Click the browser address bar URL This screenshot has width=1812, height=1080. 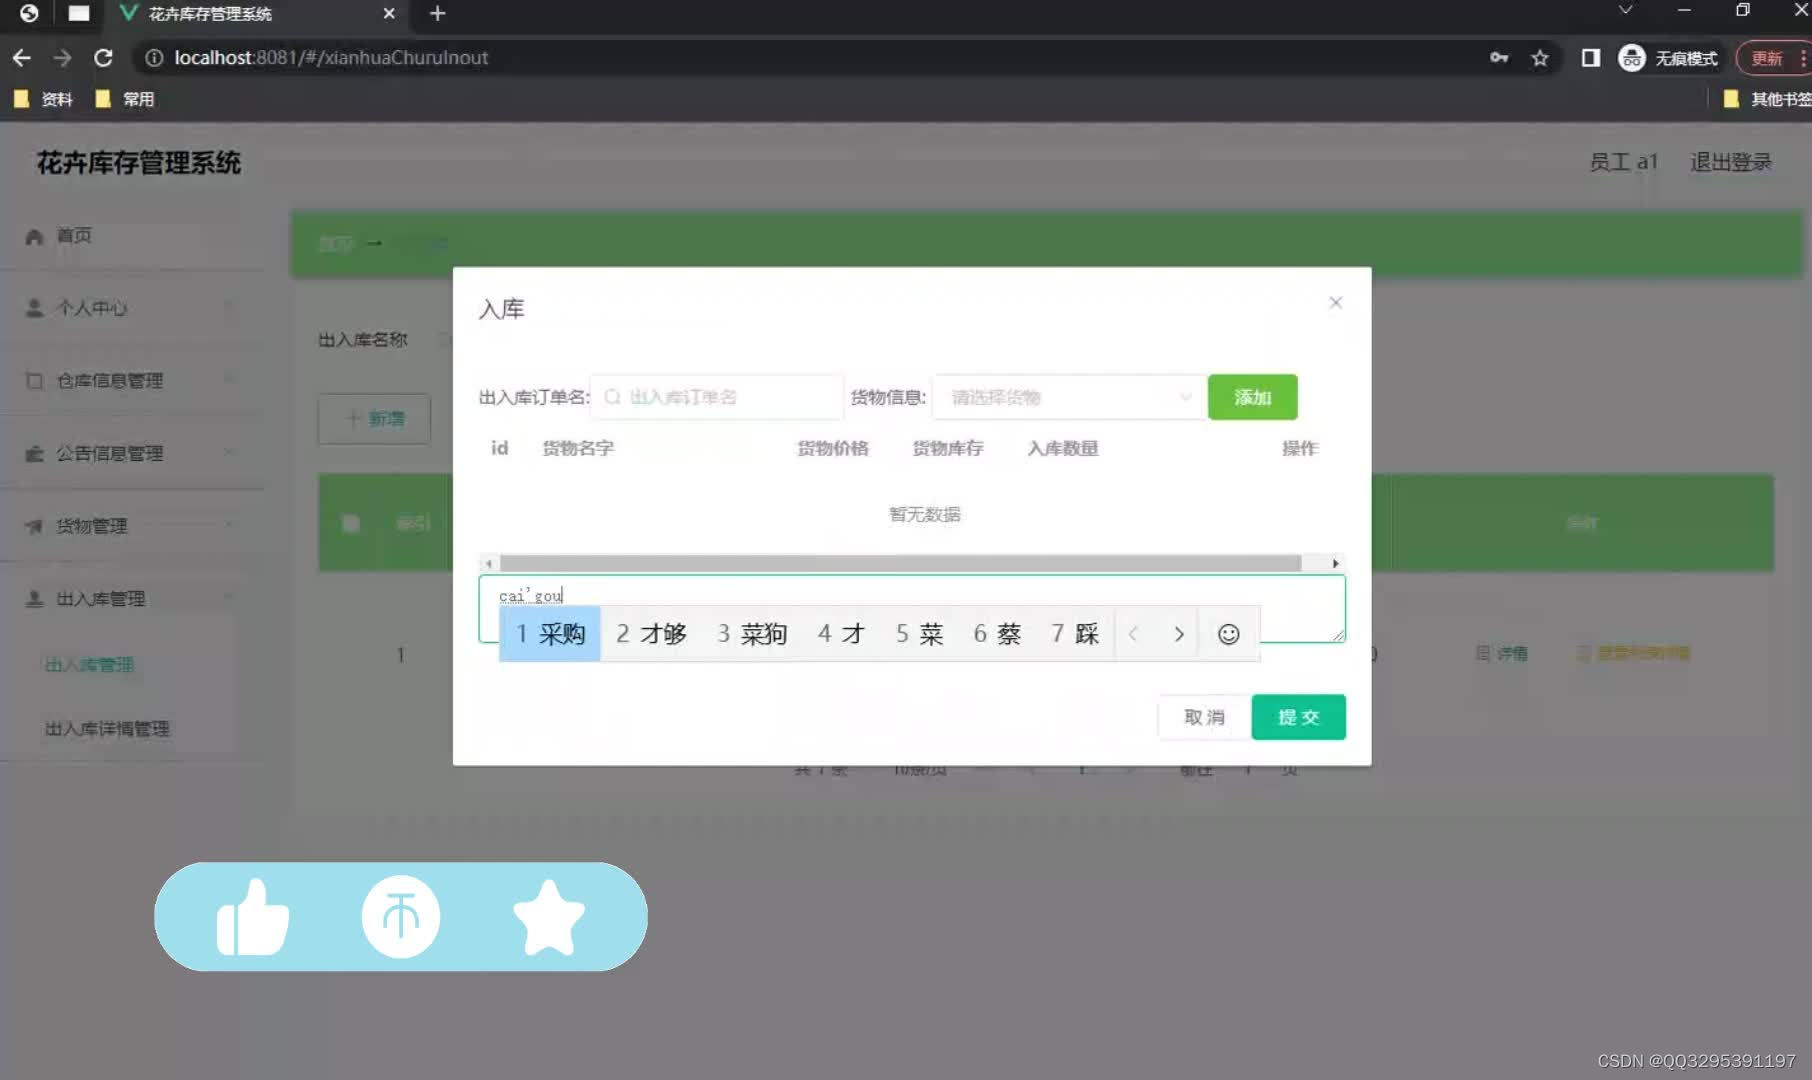click(331, 58)
